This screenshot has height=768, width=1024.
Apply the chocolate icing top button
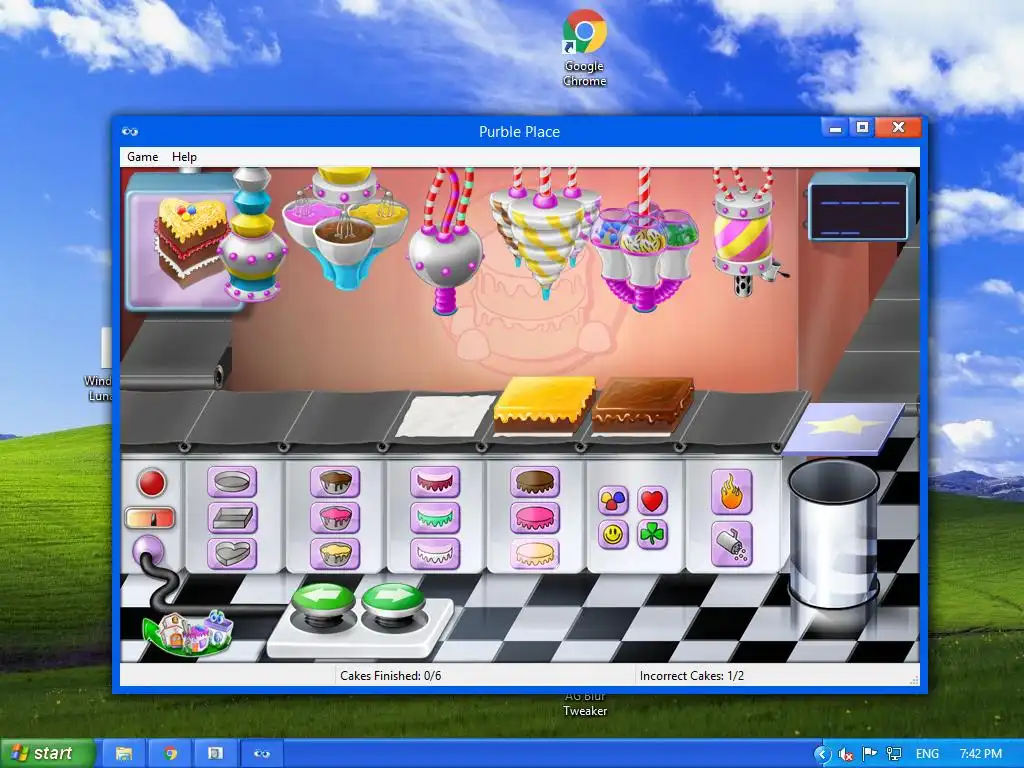point(535,483)
